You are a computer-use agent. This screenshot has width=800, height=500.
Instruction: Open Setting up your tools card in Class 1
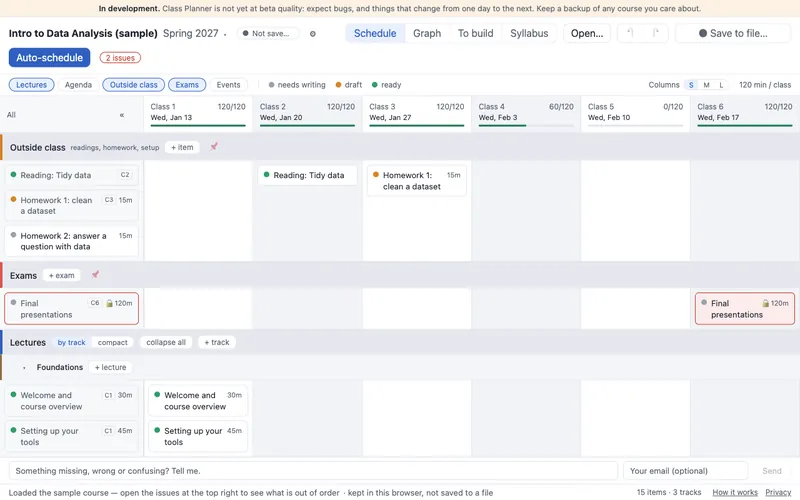198,436
